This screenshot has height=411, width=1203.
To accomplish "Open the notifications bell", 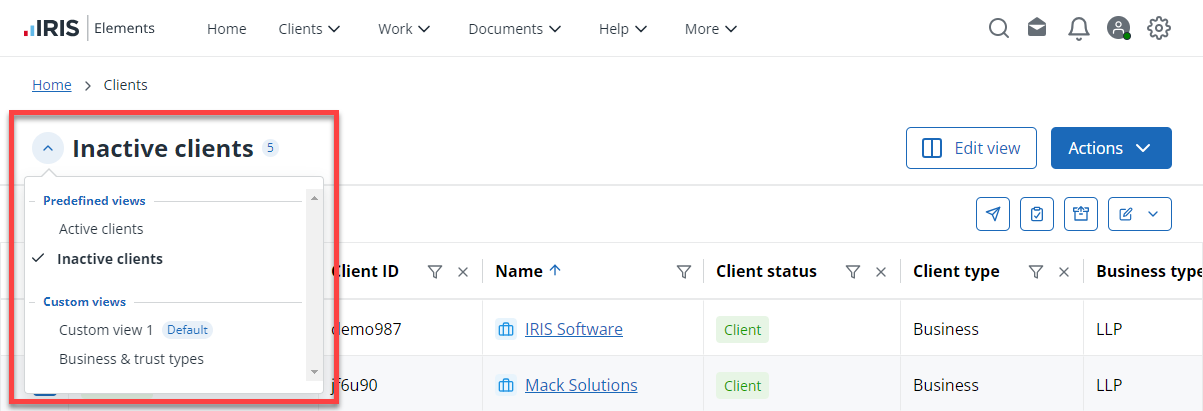I will (1078, 29).
